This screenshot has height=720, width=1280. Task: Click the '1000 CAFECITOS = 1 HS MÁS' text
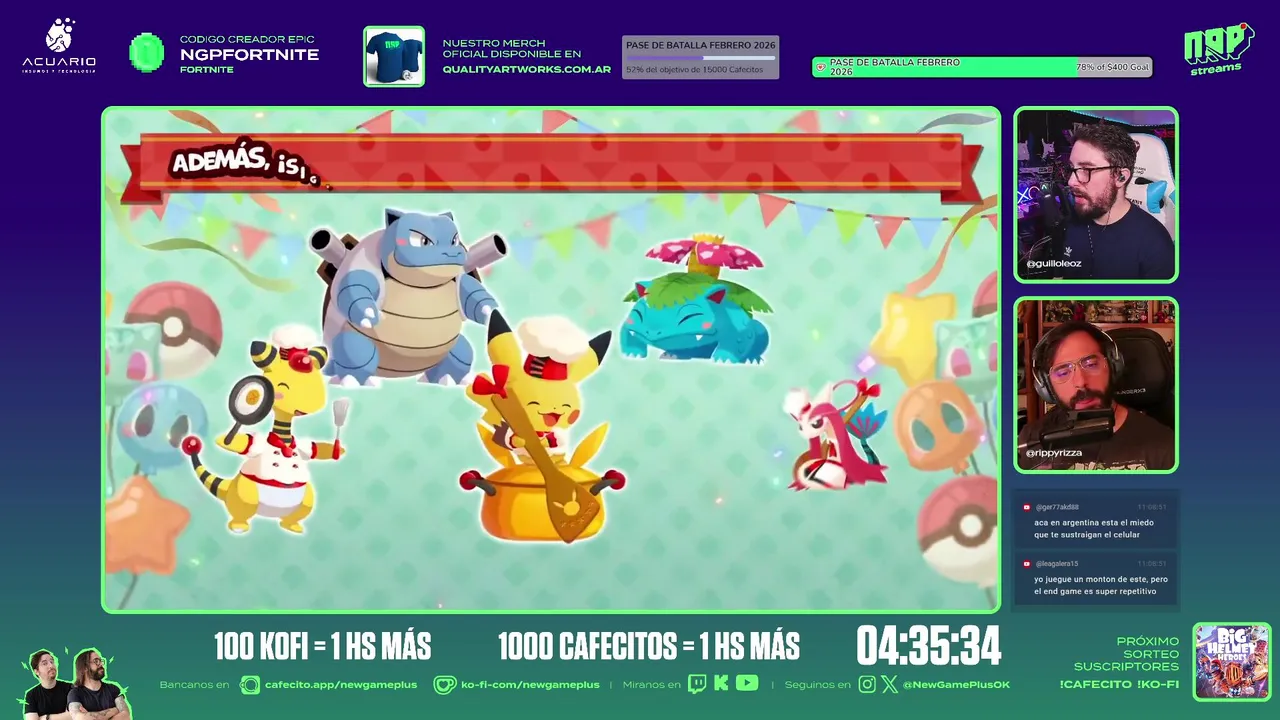649,647
